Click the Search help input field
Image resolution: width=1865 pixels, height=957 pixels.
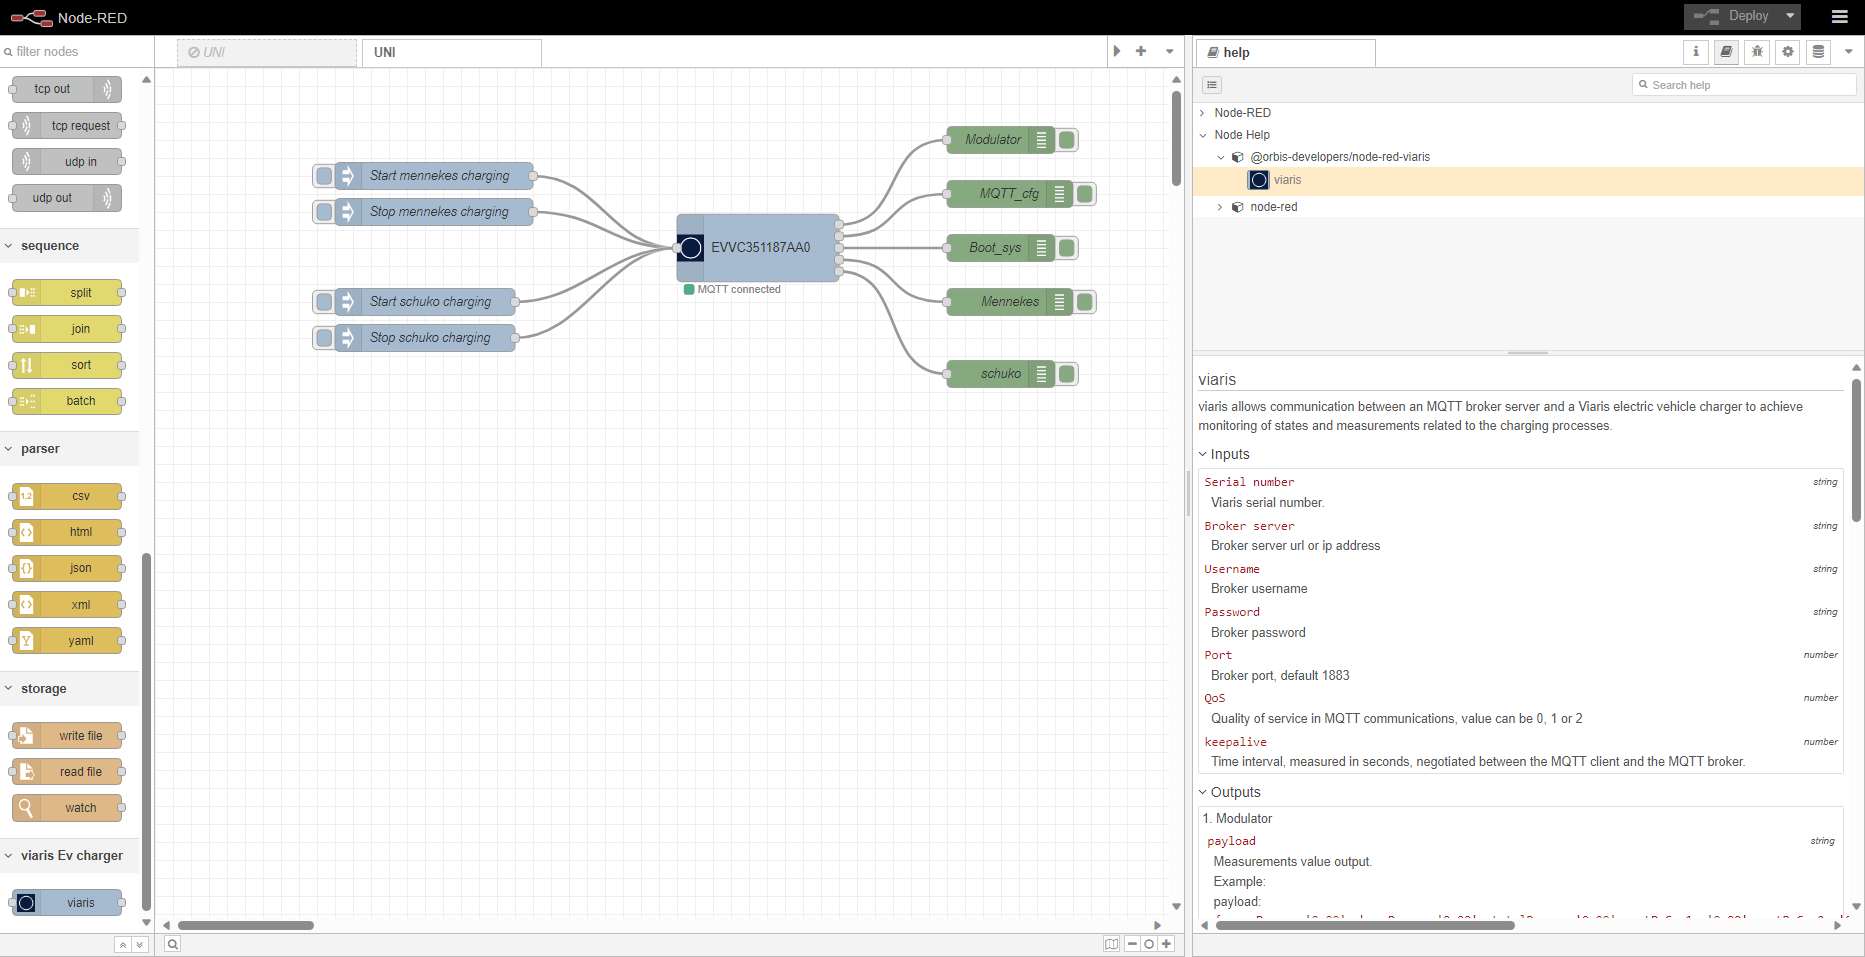point(1744,85)
